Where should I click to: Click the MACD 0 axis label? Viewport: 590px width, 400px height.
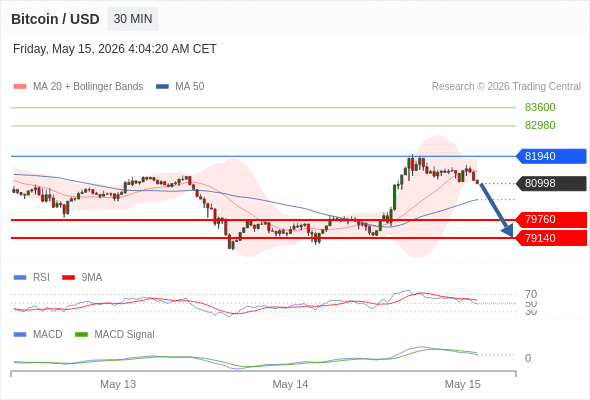[x=528, y=358]
